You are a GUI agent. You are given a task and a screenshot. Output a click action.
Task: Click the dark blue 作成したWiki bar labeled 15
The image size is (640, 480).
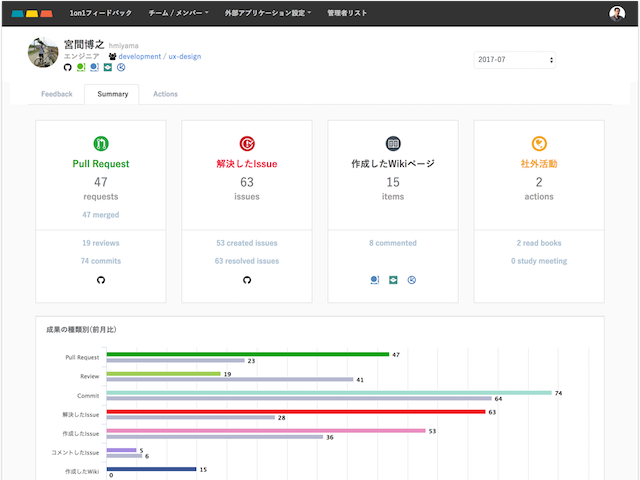[151, 469]
